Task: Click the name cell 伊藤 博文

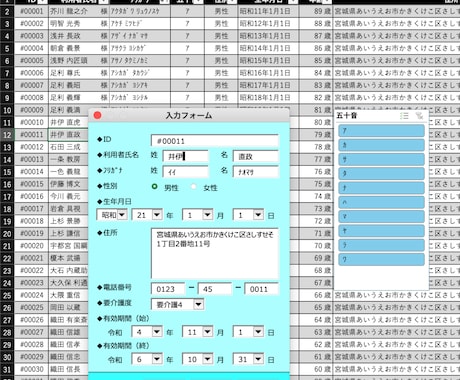Action: click(x=68, y=184)
